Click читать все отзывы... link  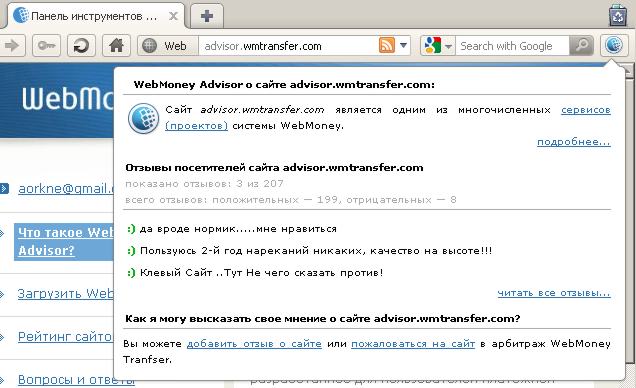point(554,293)
